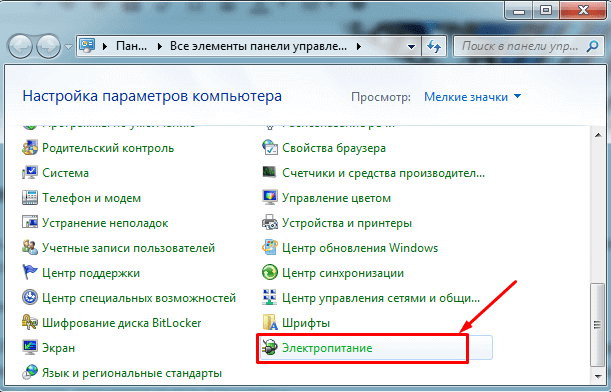Open the Свойства браузера link
This screenshot has width=611, height=392.
click(334, 148)
